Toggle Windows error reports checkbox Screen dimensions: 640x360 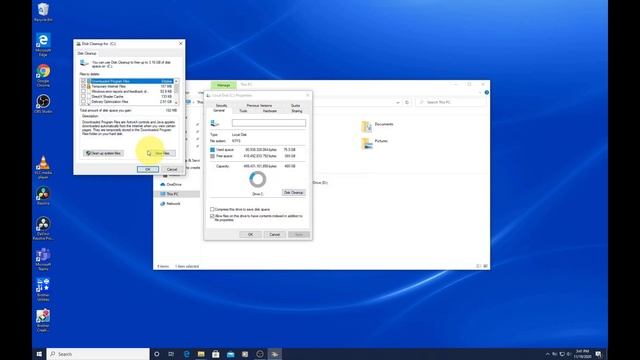84,91
